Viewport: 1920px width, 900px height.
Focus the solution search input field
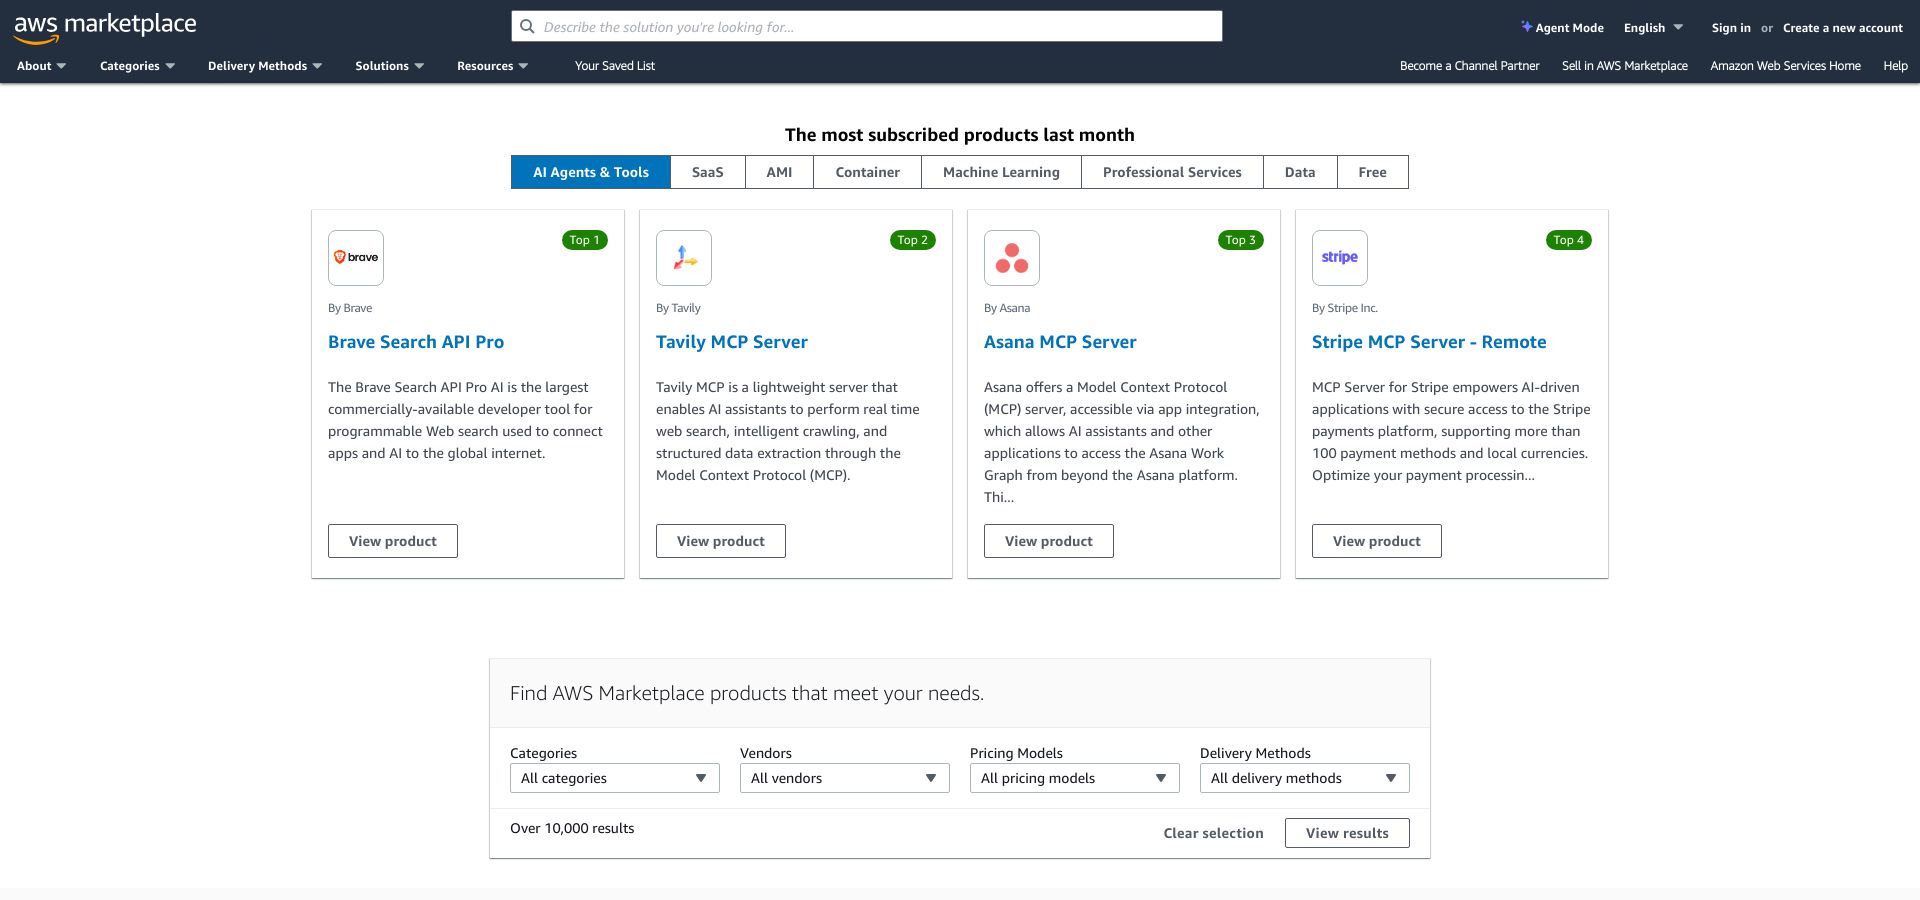pyautogui.click(x=875, y=27)
